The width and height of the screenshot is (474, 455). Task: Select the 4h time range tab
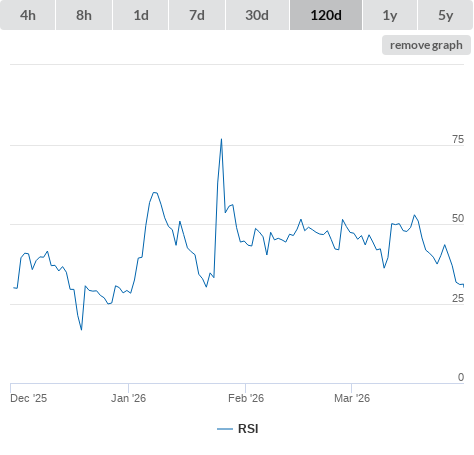click(28, 15)
